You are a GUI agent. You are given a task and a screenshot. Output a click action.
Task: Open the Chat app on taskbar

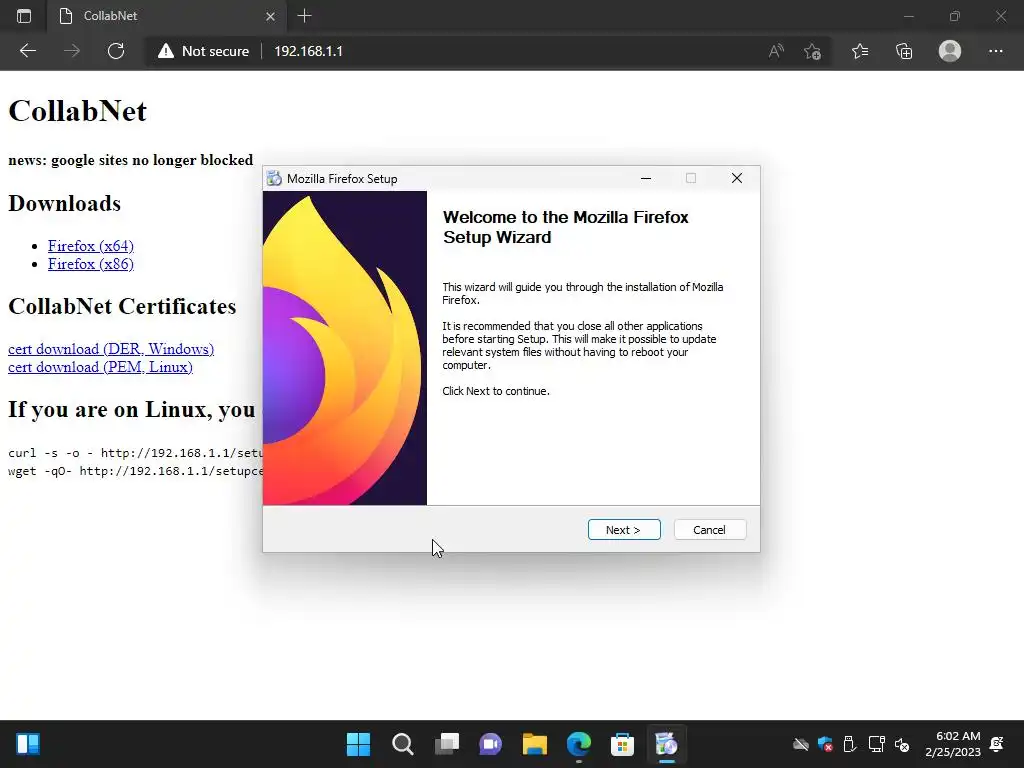point(490,744)
